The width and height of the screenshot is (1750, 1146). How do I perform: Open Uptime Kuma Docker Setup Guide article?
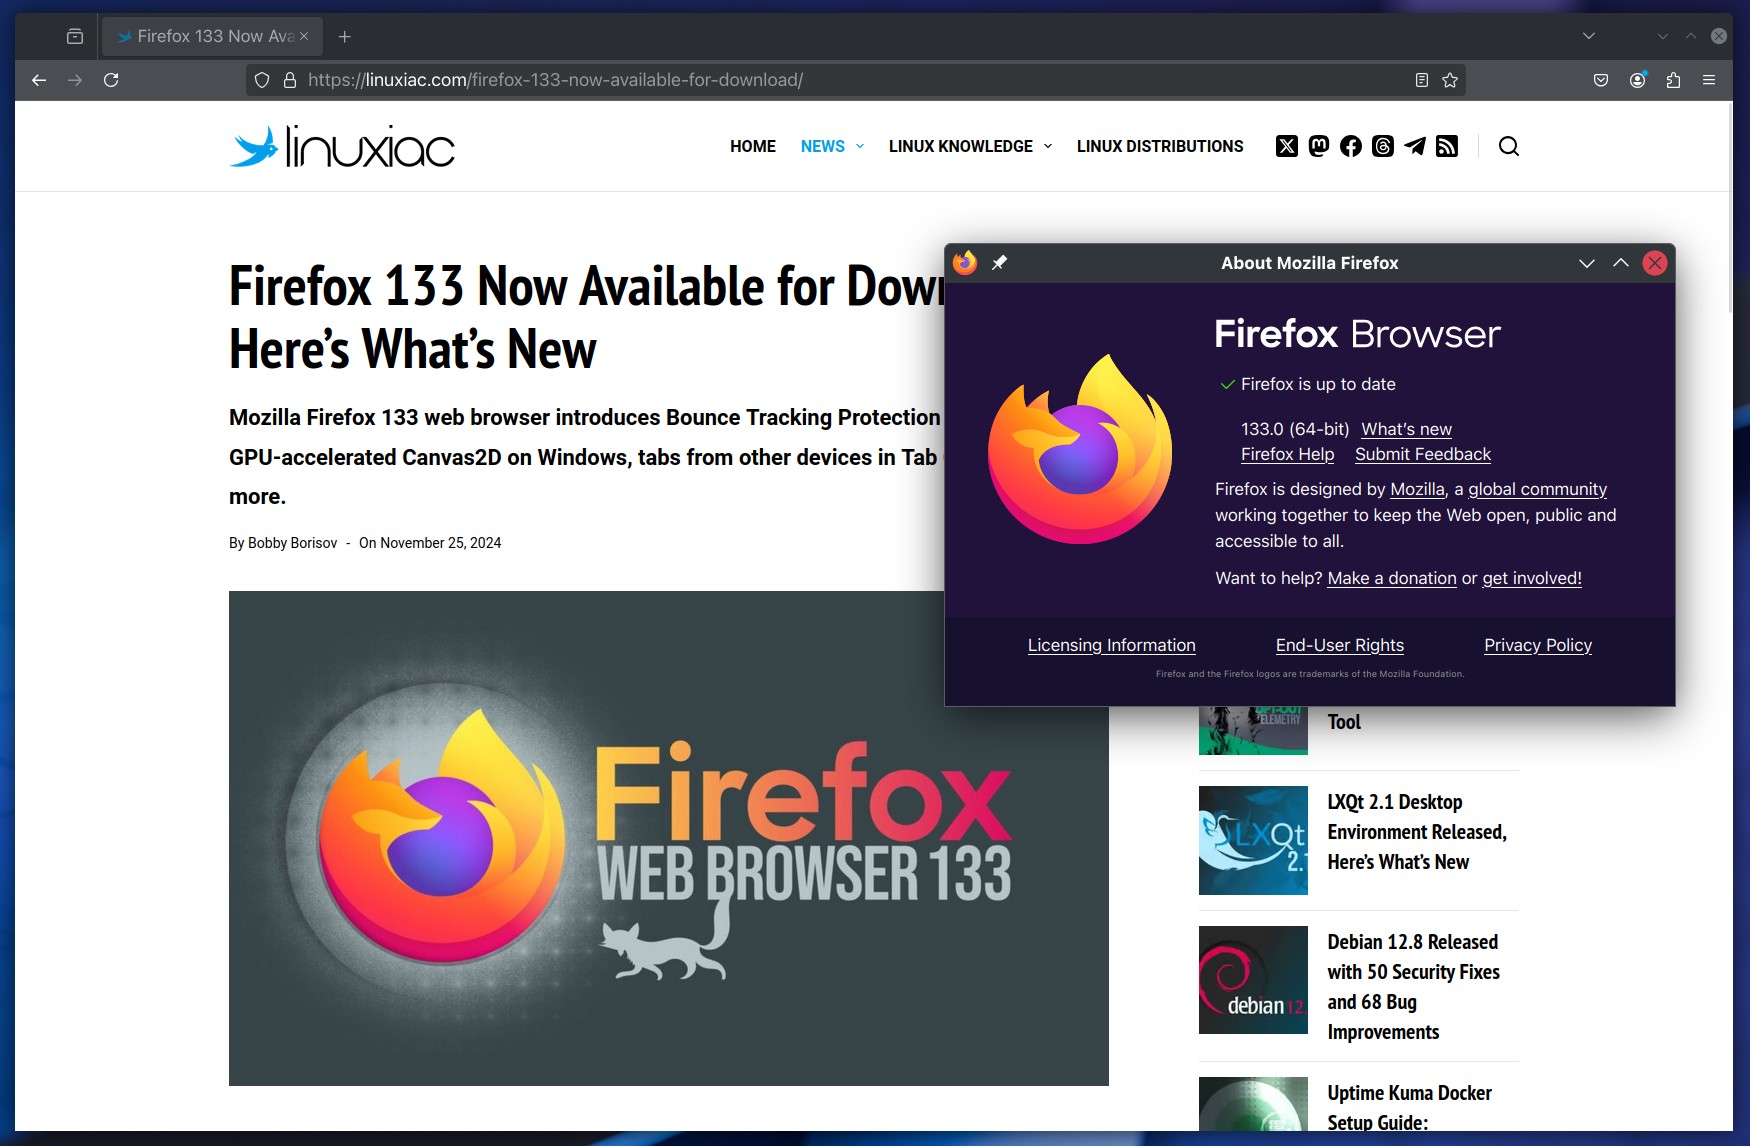click(1409, 1106)
